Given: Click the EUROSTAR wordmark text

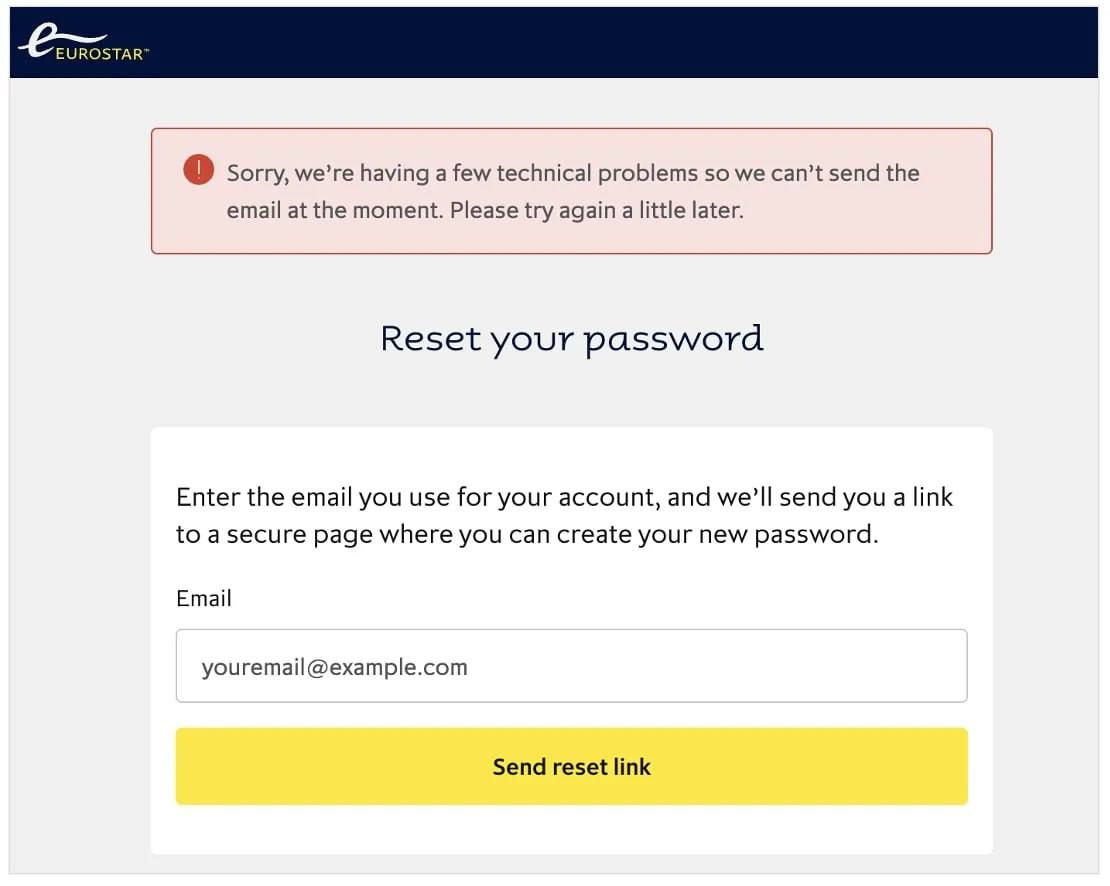Looking at the screenshot, I should coord(101,54).
